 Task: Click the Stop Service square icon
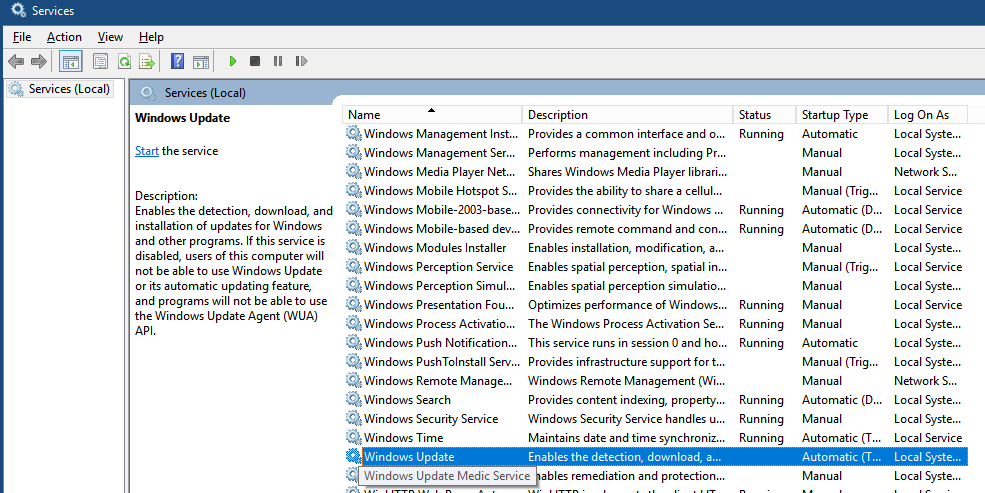click(255, 62)
